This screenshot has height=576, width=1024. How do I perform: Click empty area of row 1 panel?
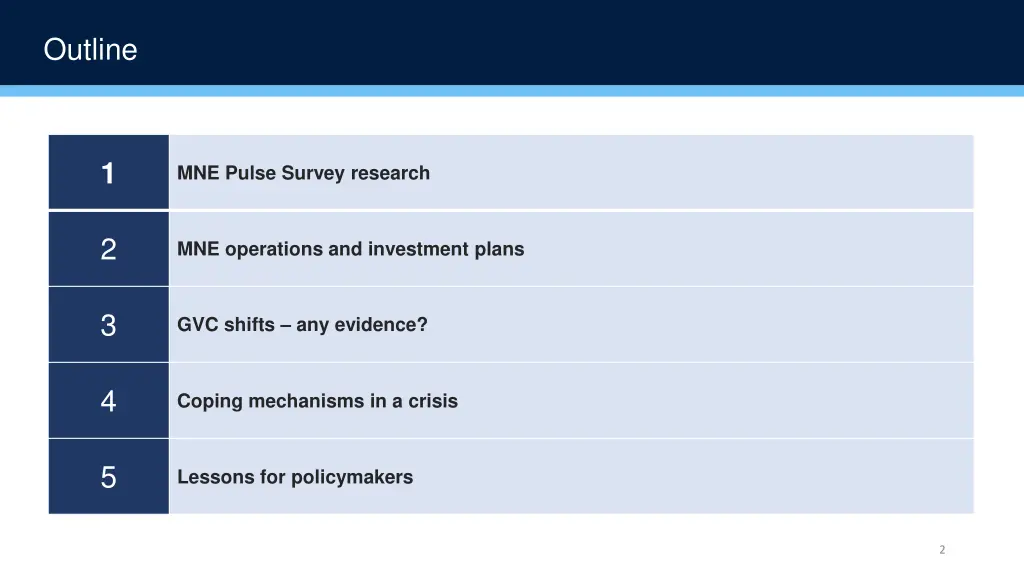pyautogui.click(x=702, y=172)
